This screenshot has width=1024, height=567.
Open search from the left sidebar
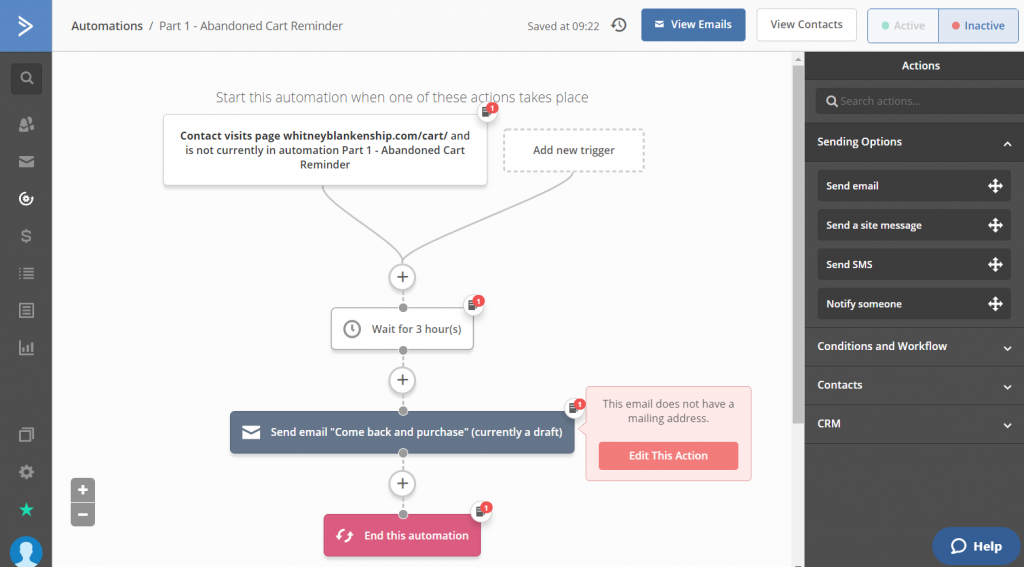click(26, 78)
